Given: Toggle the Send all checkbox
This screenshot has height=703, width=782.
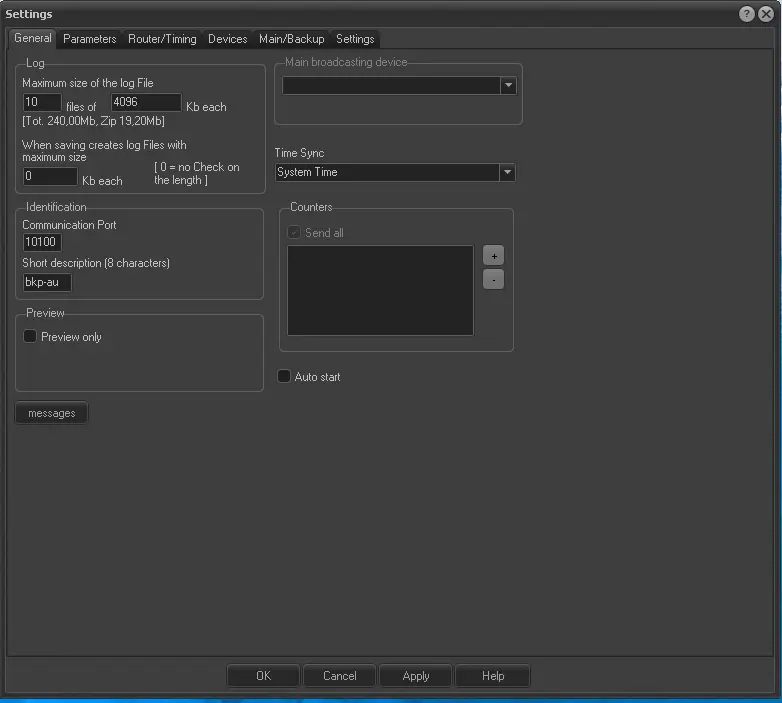Looking at the screenshot, I should pos(294,233).
